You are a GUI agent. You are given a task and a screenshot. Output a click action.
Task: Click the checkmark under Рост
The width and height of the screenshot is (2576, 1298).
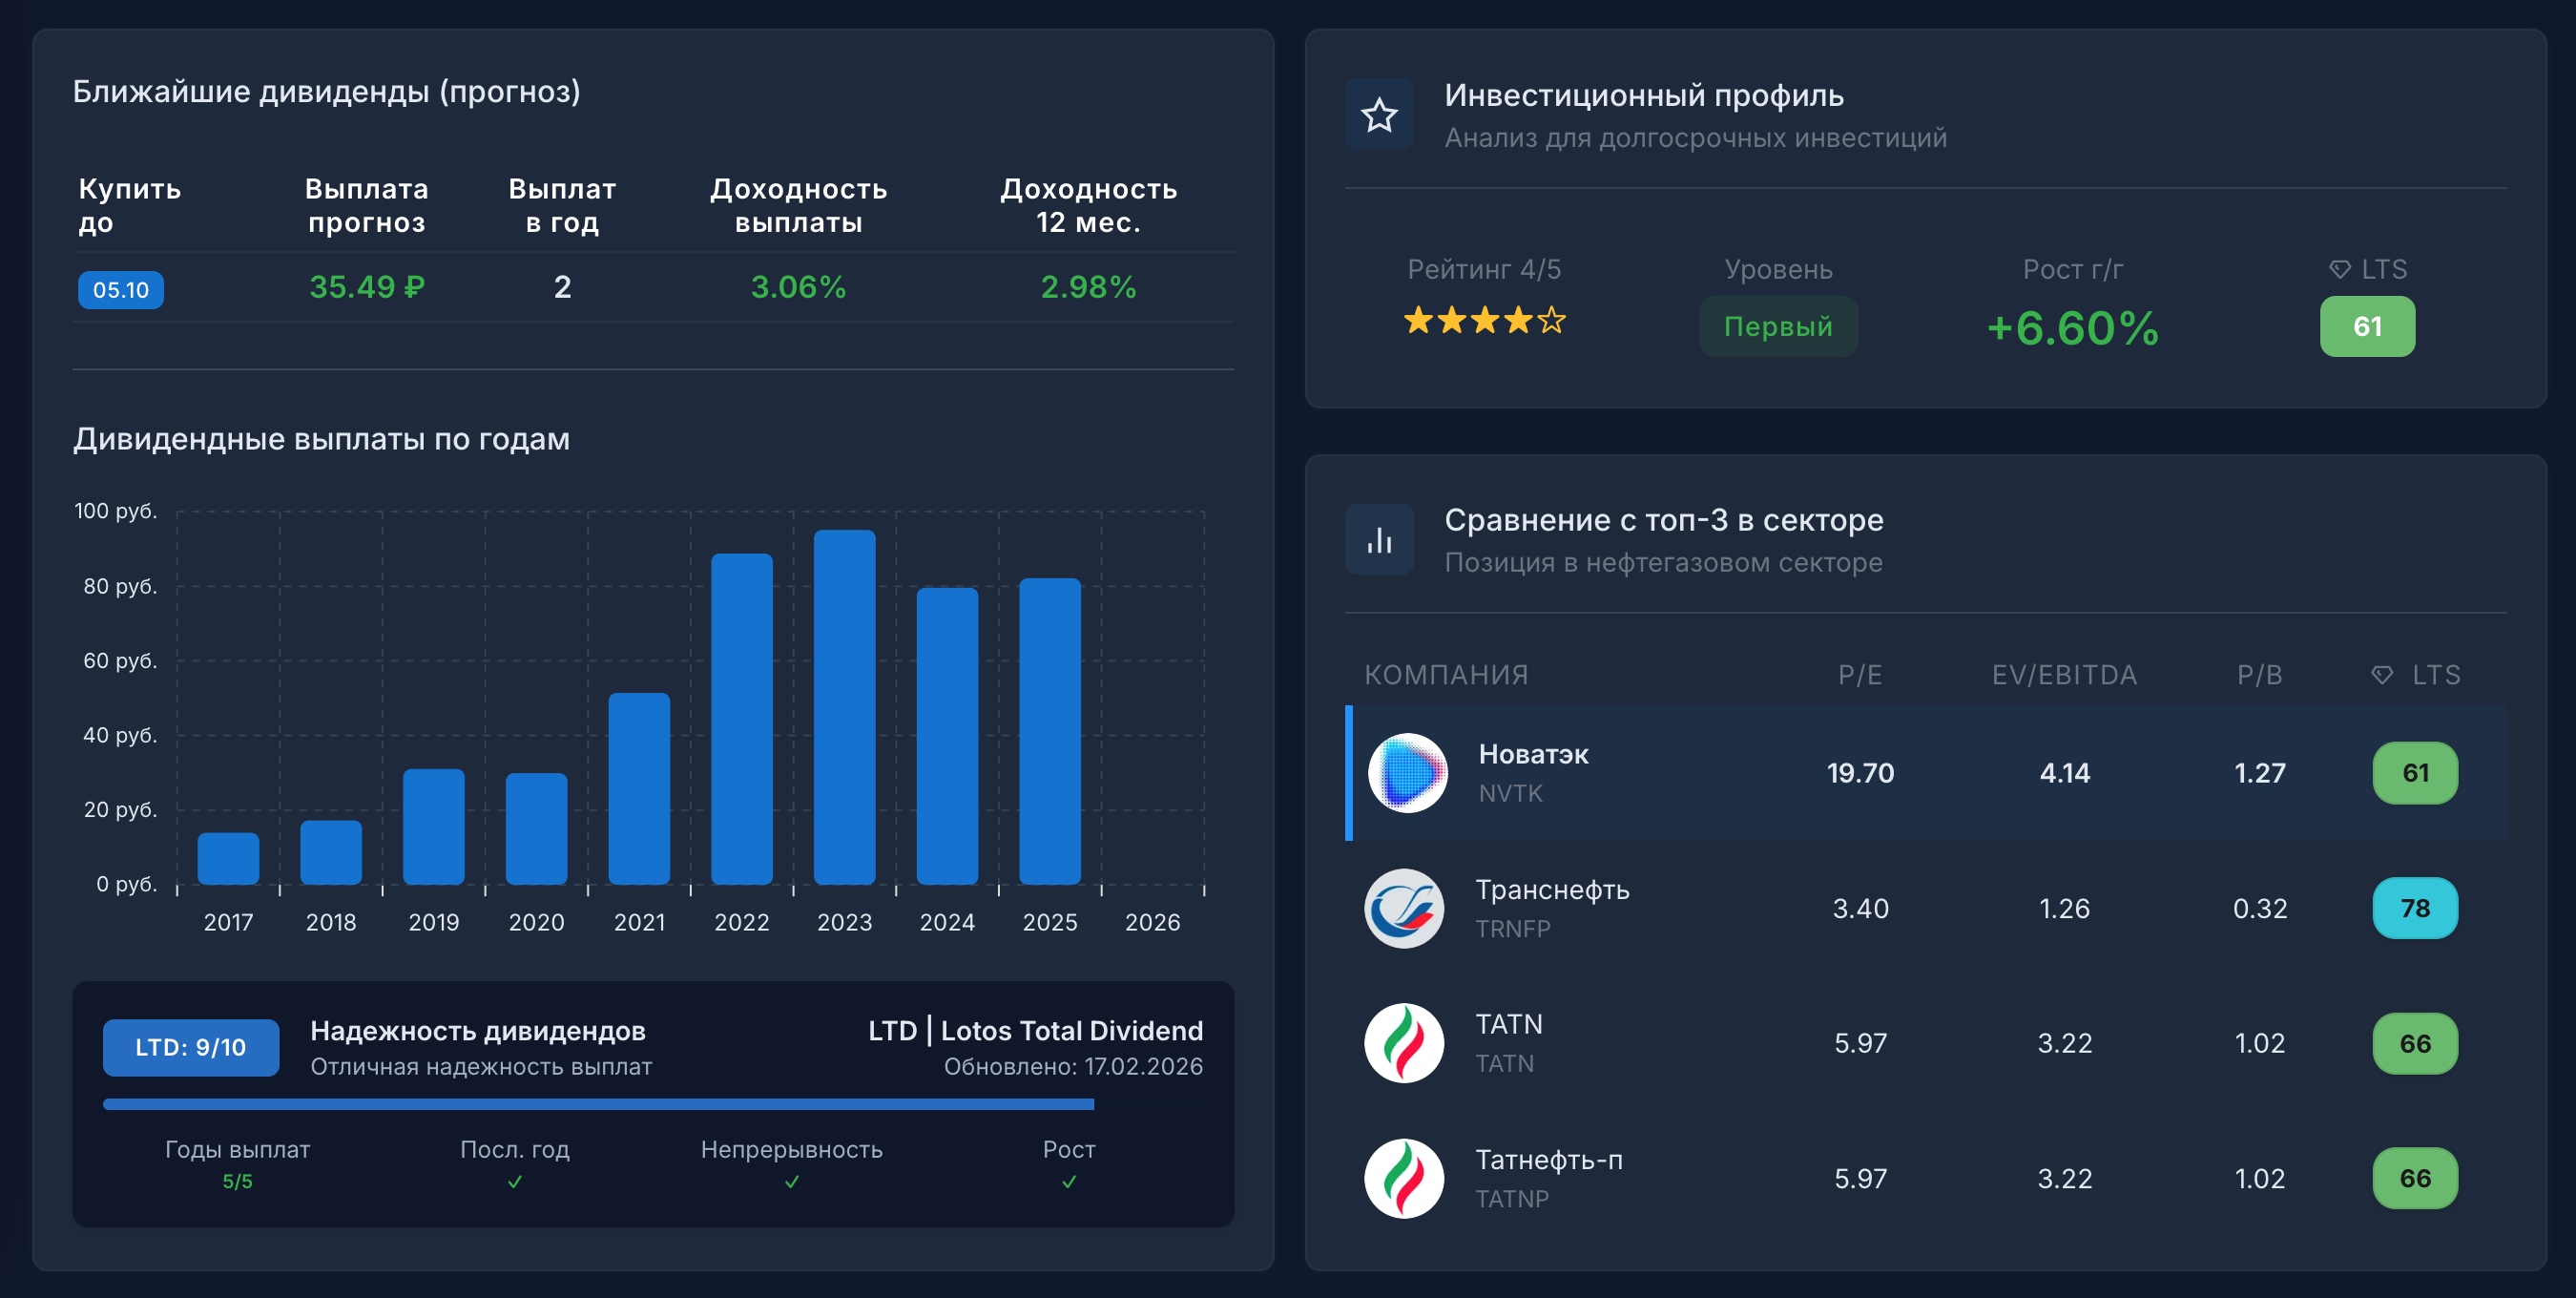tap(1069, 1182)
